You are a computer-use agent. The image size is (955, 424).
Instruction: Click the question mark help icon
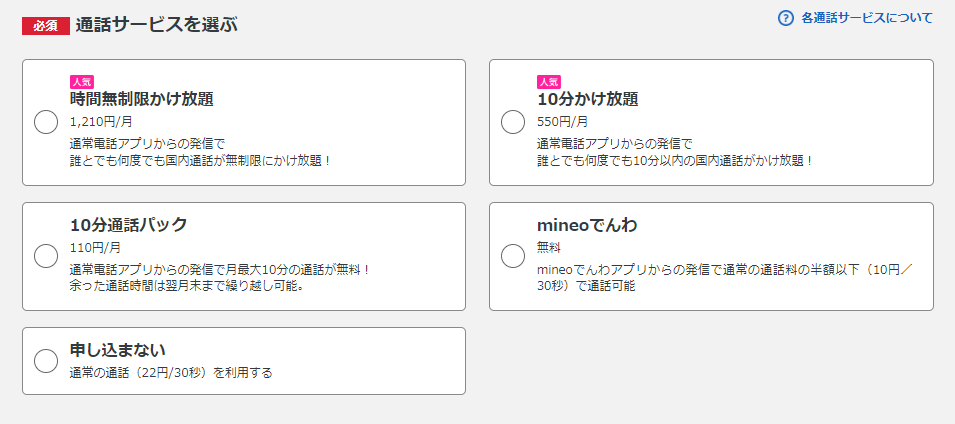(785, 18)
